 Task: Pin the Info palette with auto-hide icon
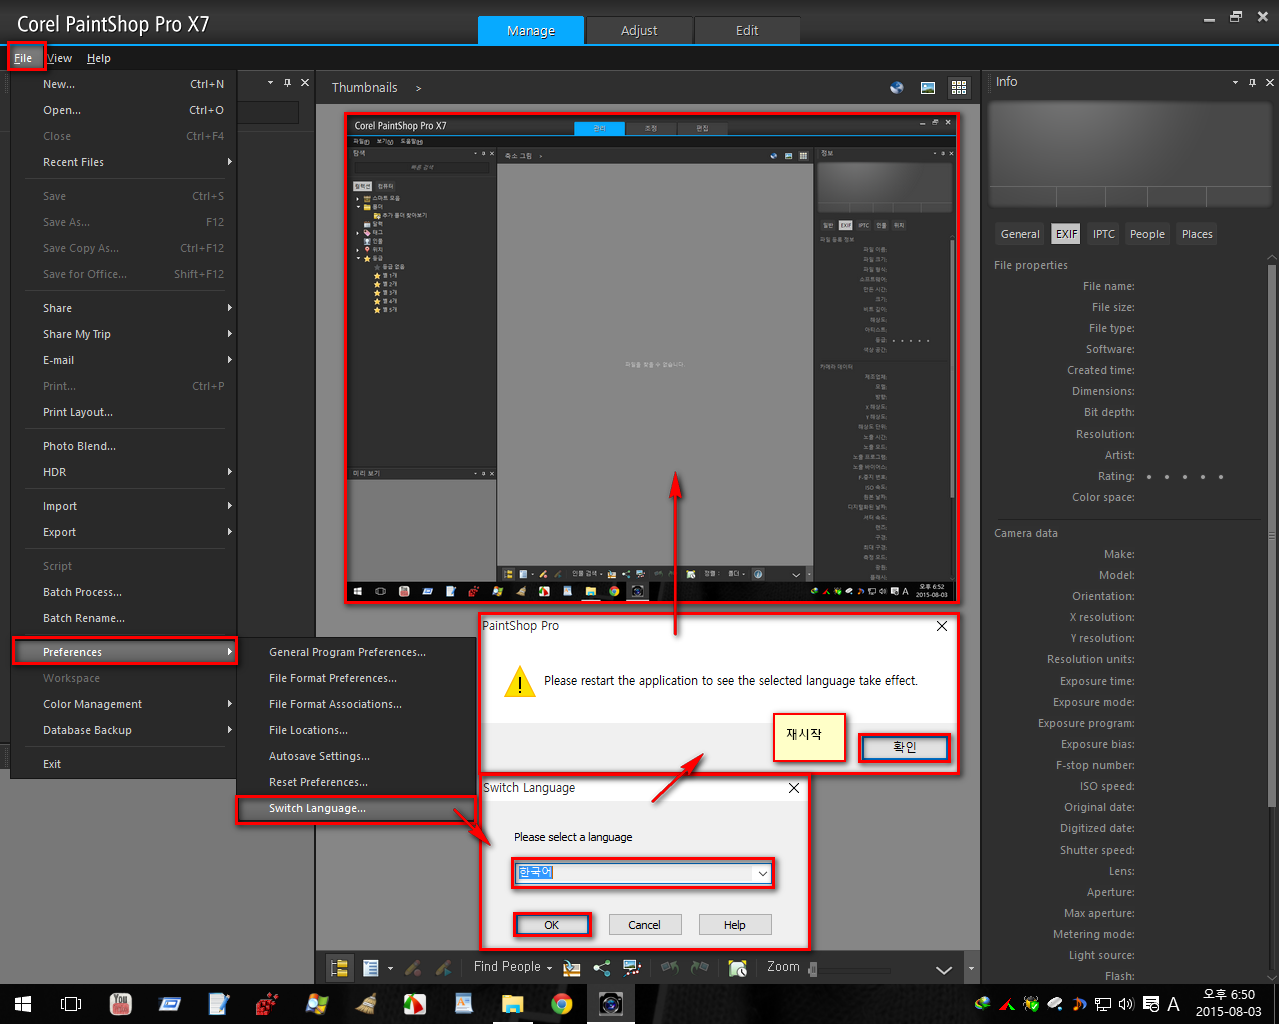[1252, 82]
